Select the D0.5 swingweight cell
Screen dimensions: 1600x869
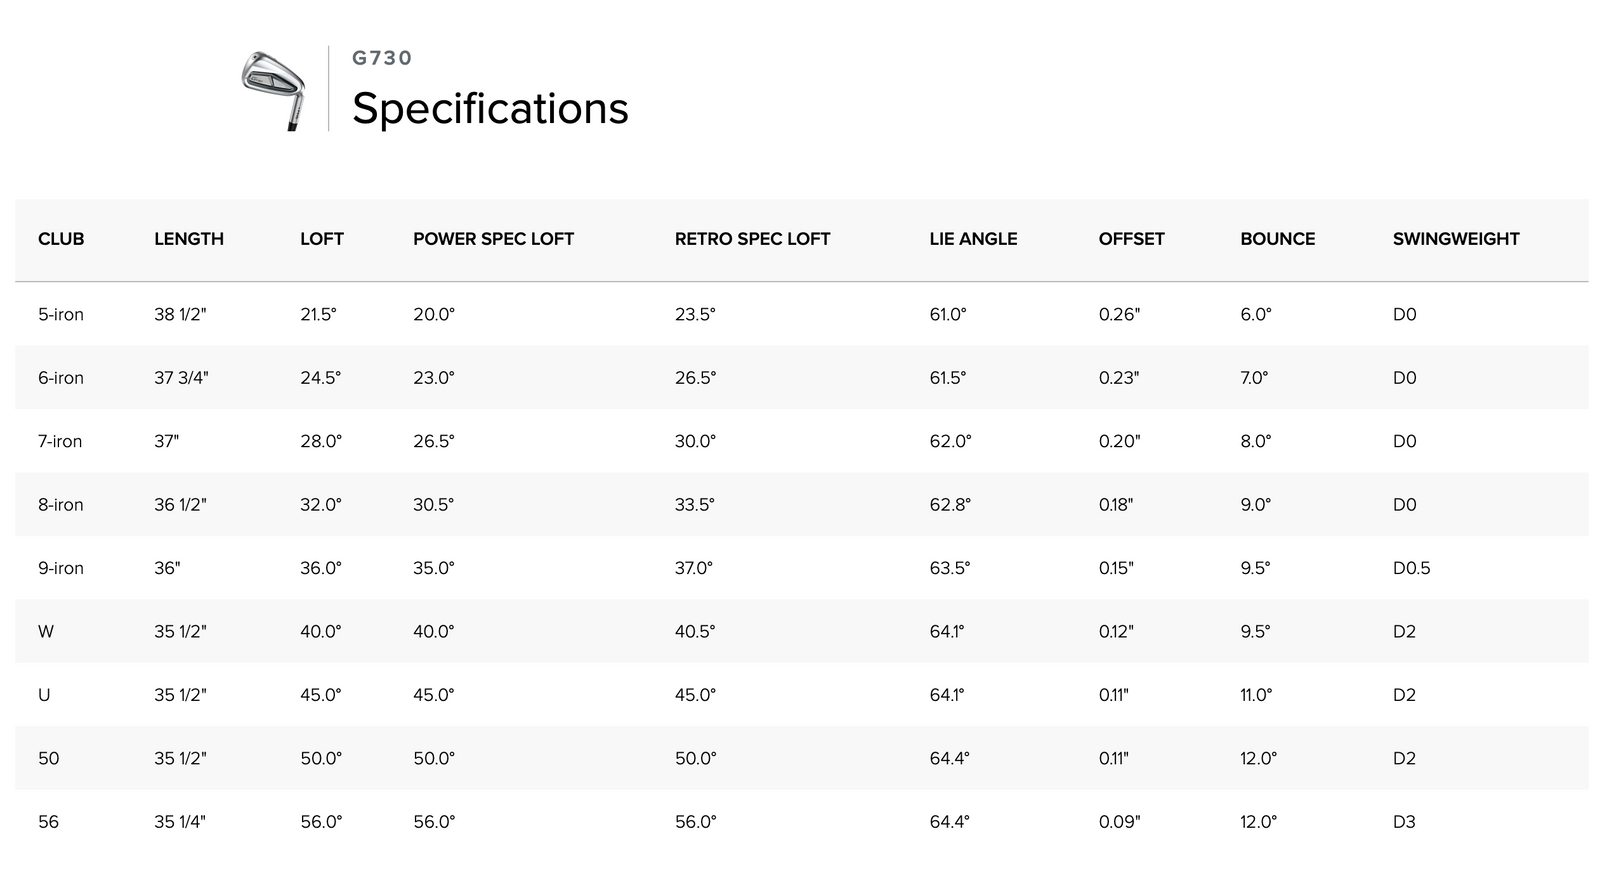(x=1411, y=568)
